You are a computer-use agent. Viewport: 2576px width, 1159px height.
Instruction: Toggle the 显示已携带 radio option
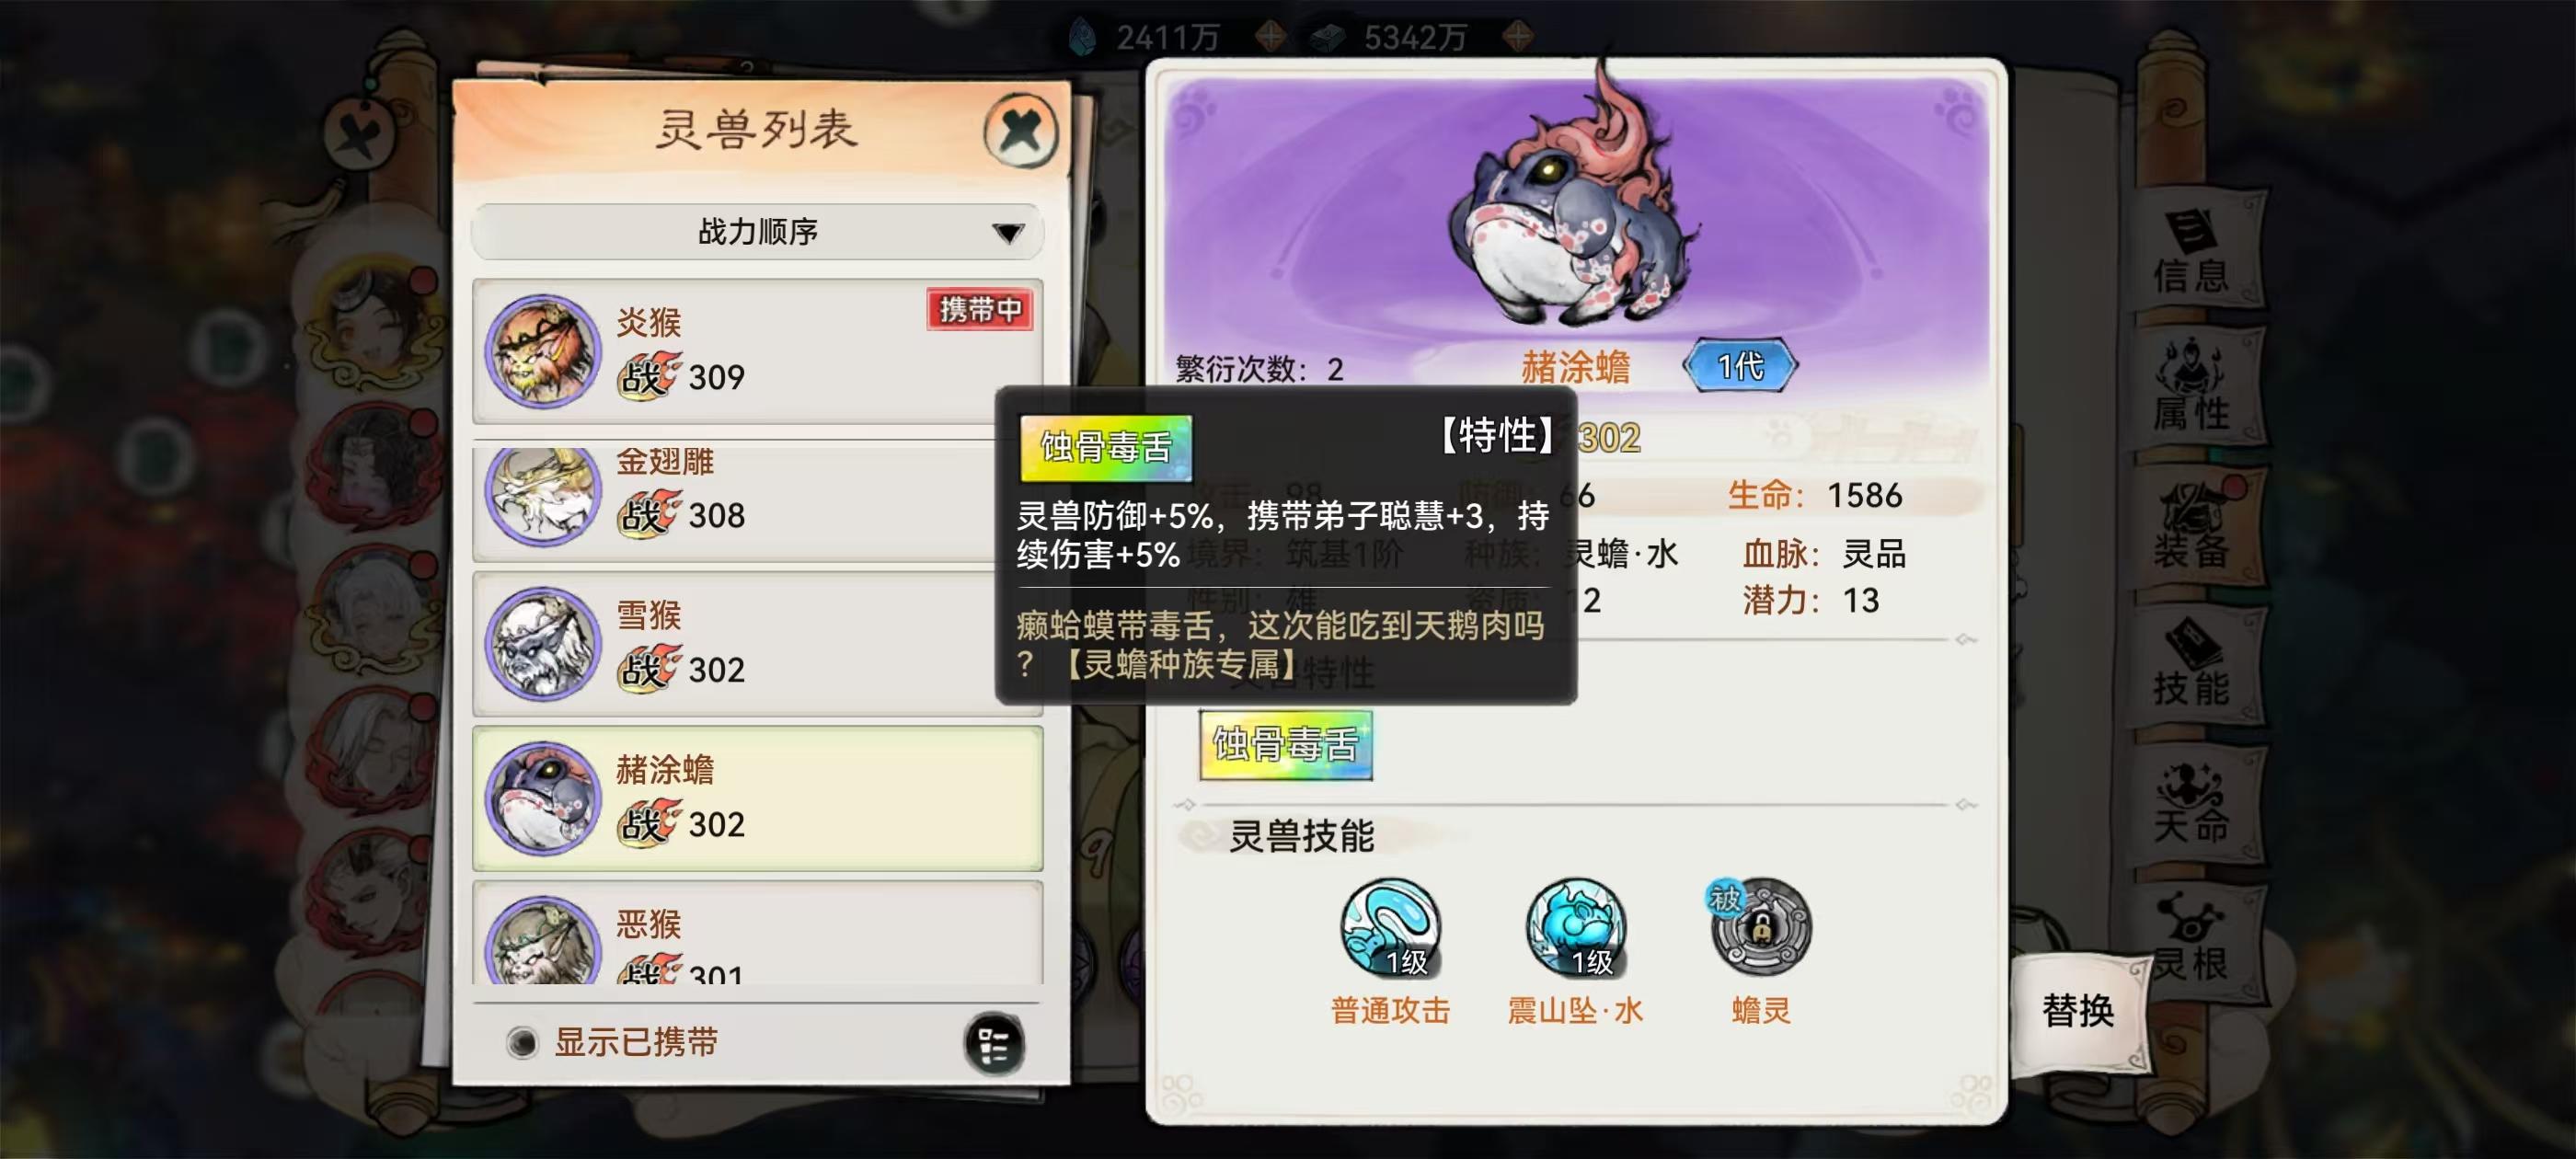(x=521, y=1042)
